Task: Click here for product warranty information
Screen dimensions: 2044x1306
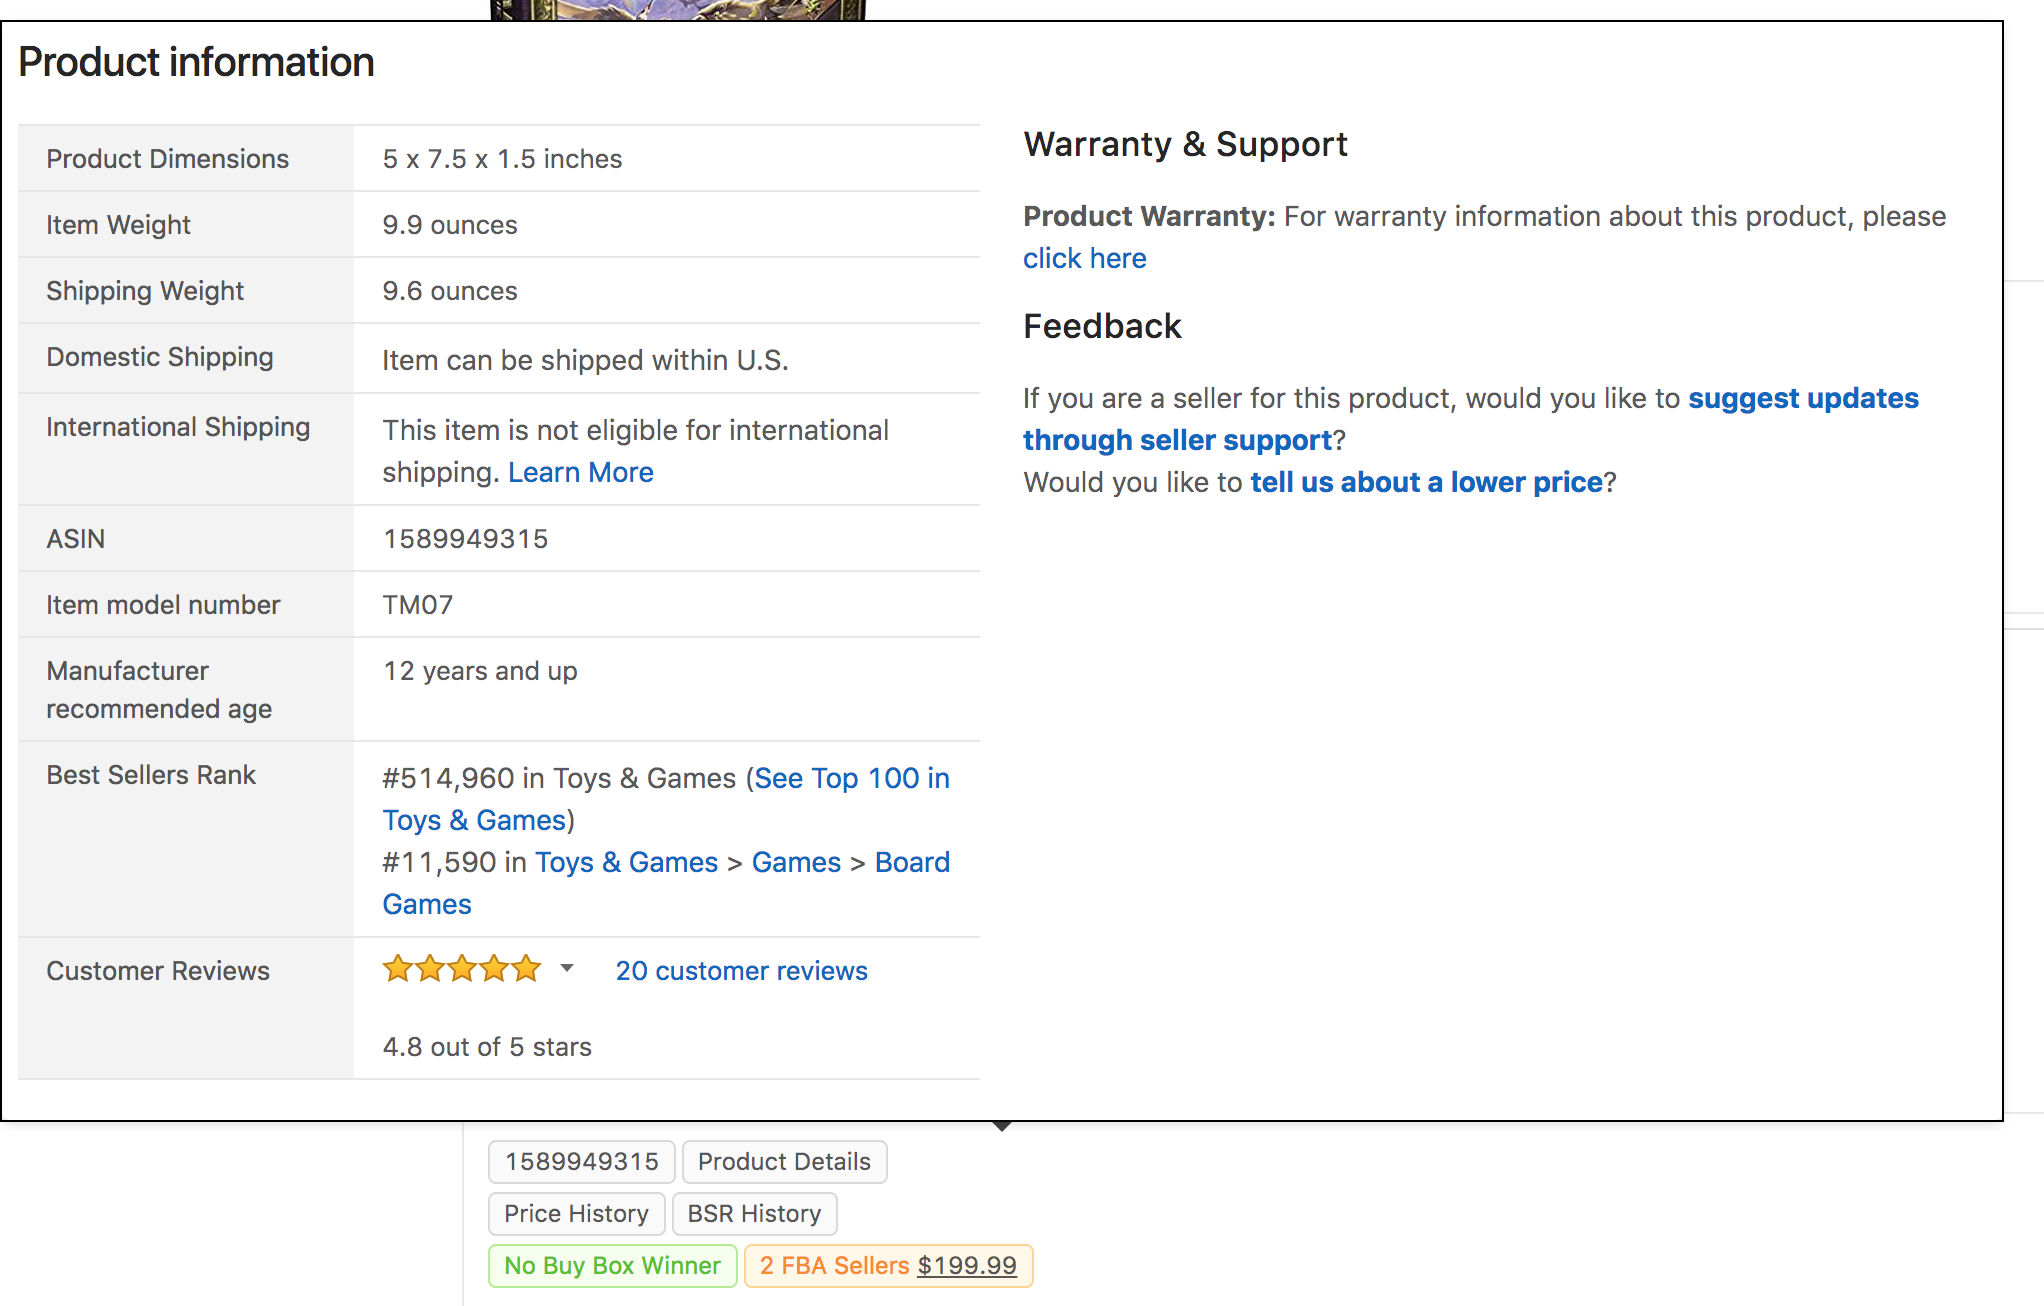Action: (1084, 258)
